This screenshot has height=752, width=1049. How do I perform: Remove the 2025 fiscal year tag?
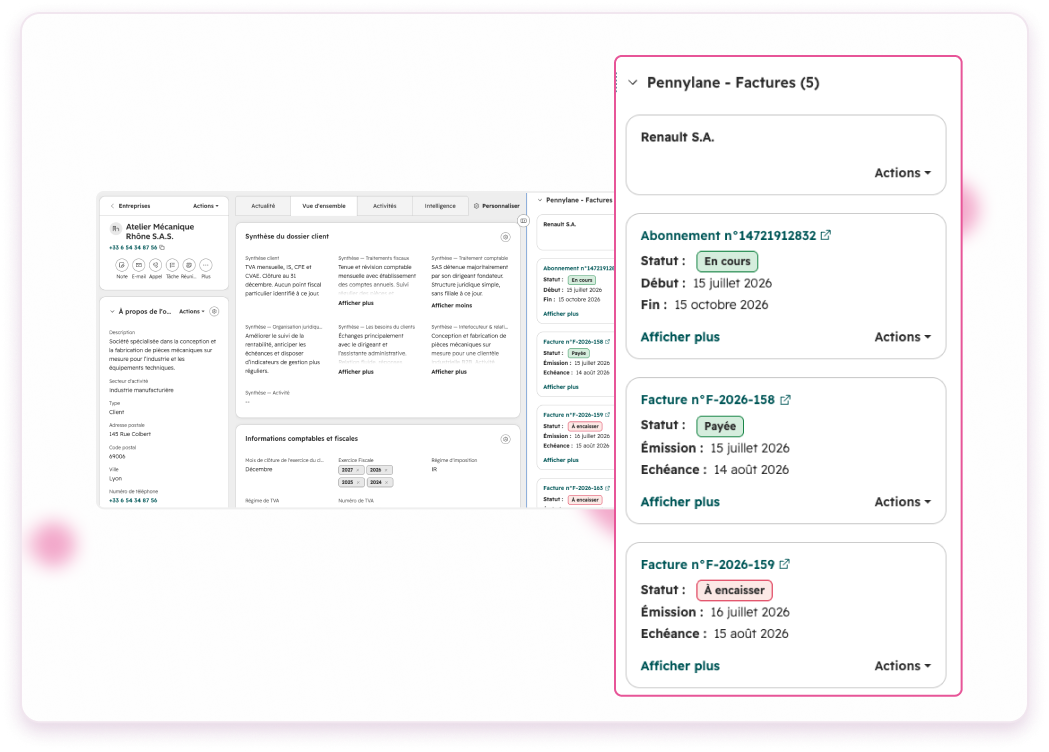358,482
